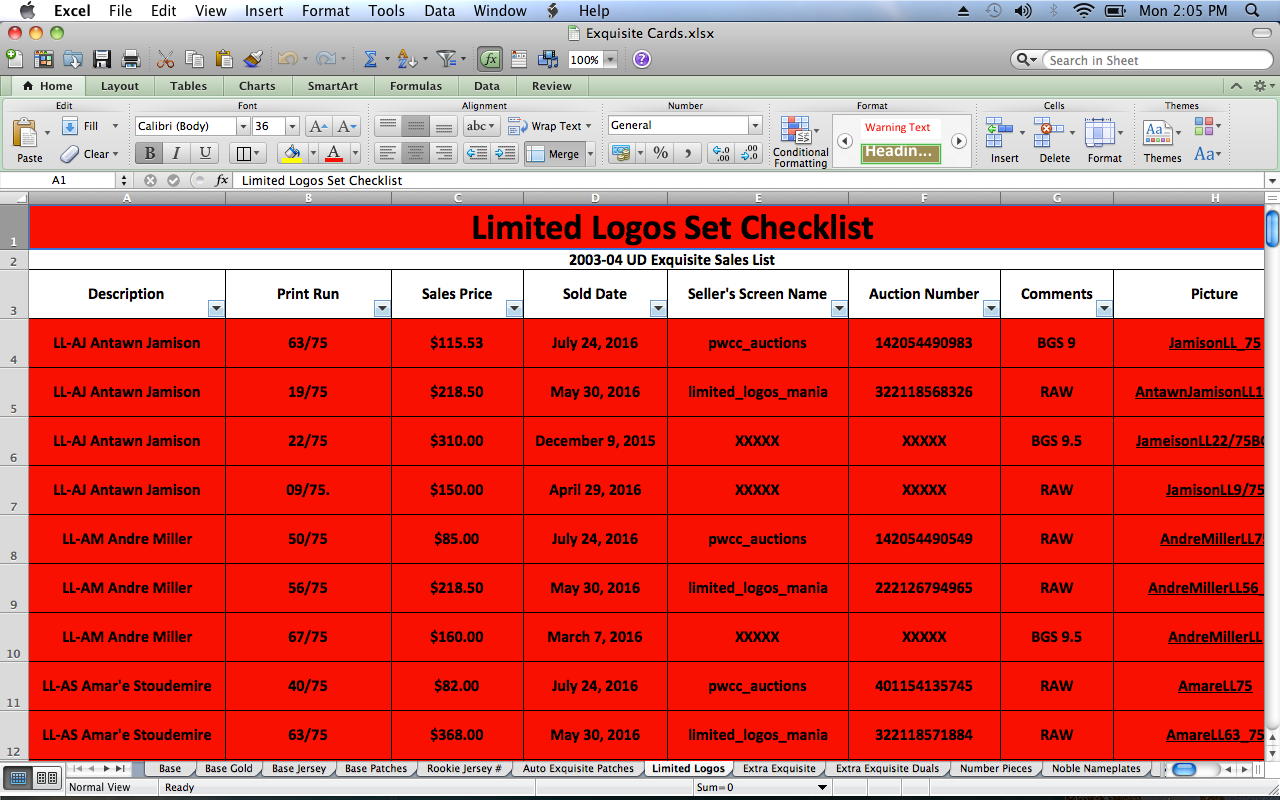Click the Wrap Text button

coord(548,126)
